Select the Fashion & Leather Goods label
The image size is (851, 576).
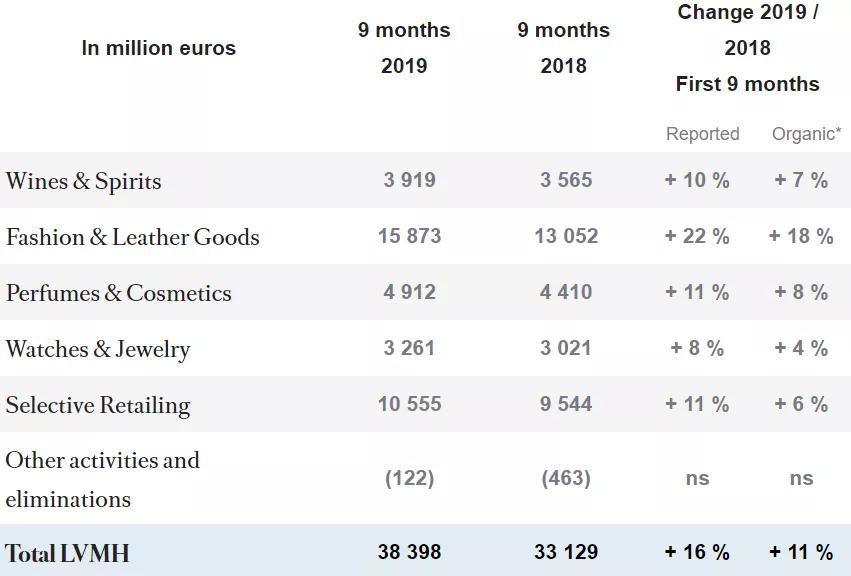(x=132, y=237)
